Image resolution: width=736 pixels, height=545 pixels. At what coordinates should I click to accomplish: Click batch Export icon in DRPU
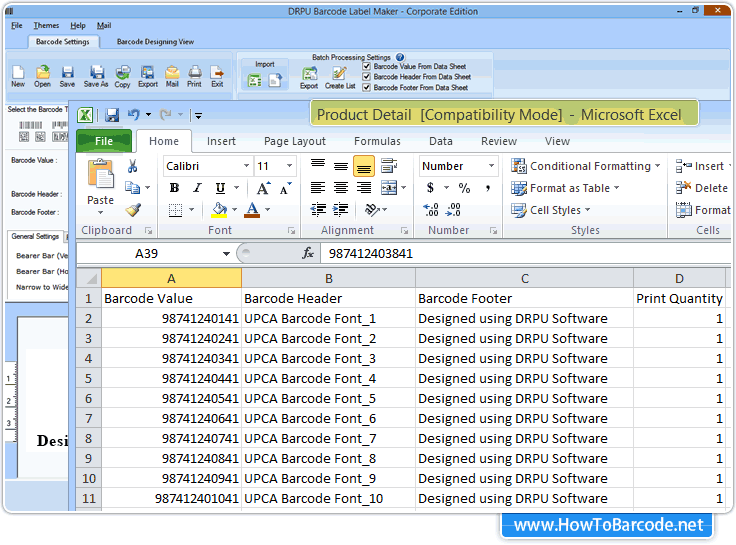point(309,74)
